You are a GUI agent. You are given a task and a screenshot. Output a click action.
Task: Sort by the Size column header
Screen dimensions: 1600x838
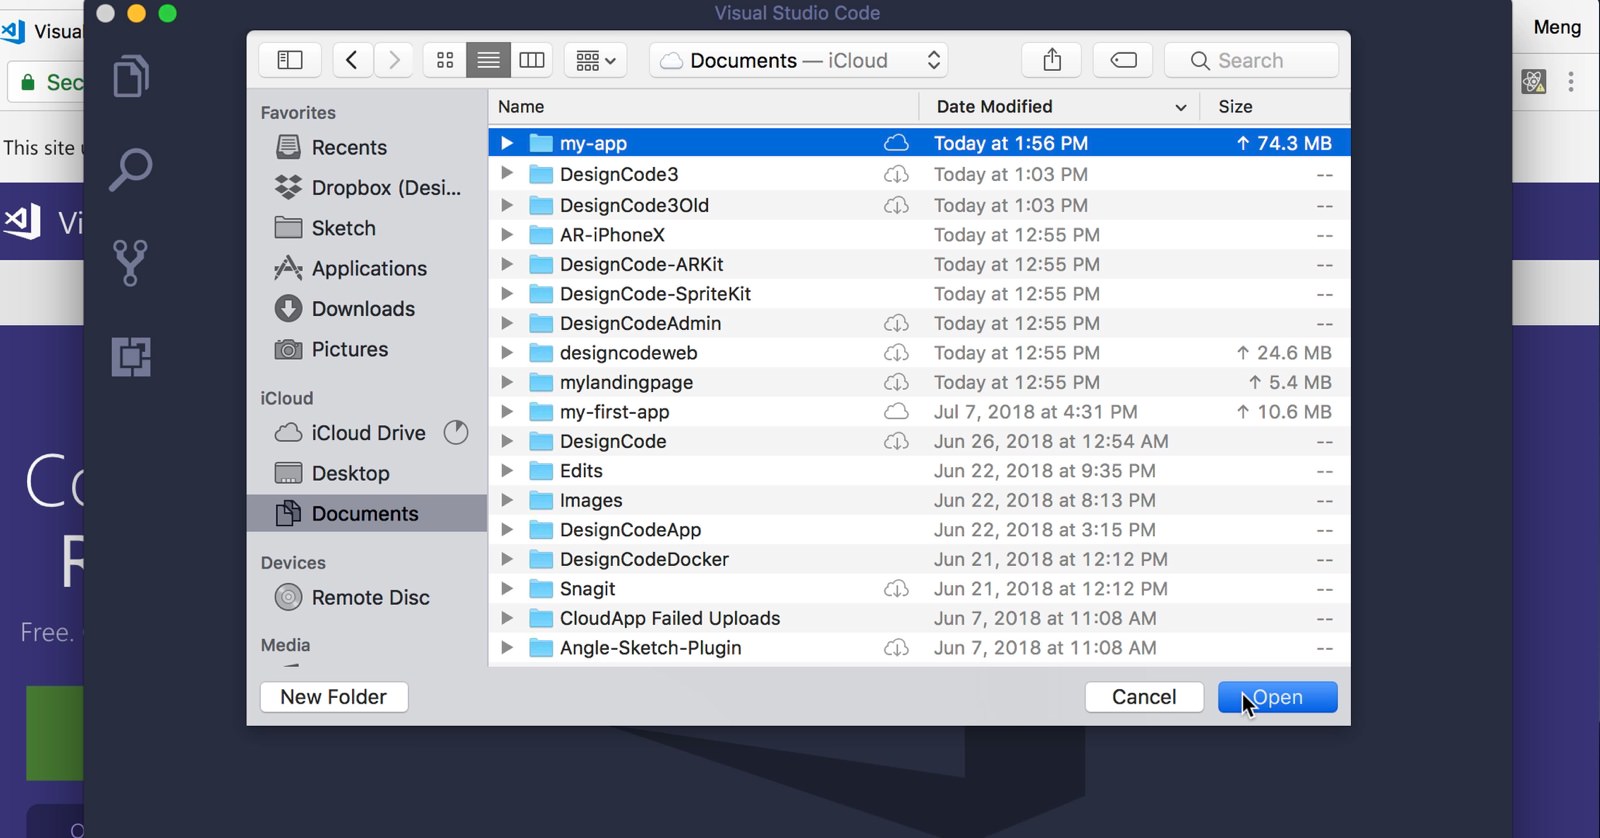tap(1275, 106)
